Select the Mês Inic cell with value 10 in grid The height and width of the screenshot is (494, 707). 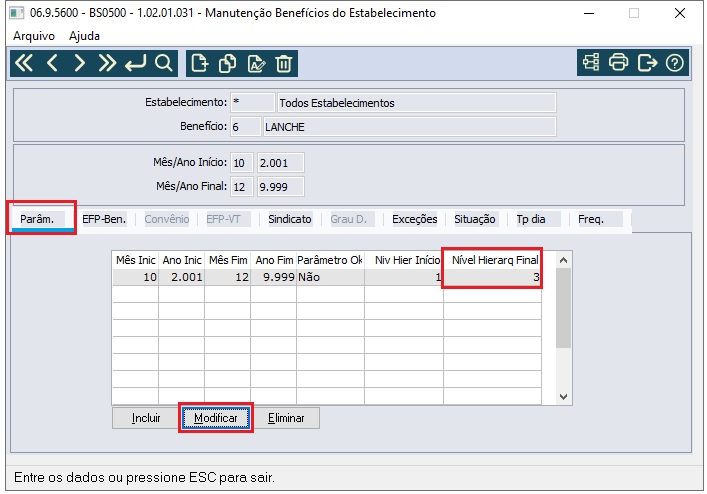[135, 277]
